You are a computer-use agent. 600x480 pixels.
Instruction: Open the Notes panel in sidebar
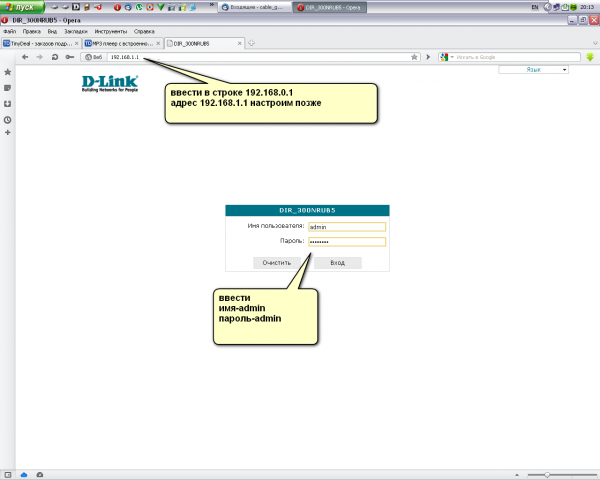(x=7, y=88)
